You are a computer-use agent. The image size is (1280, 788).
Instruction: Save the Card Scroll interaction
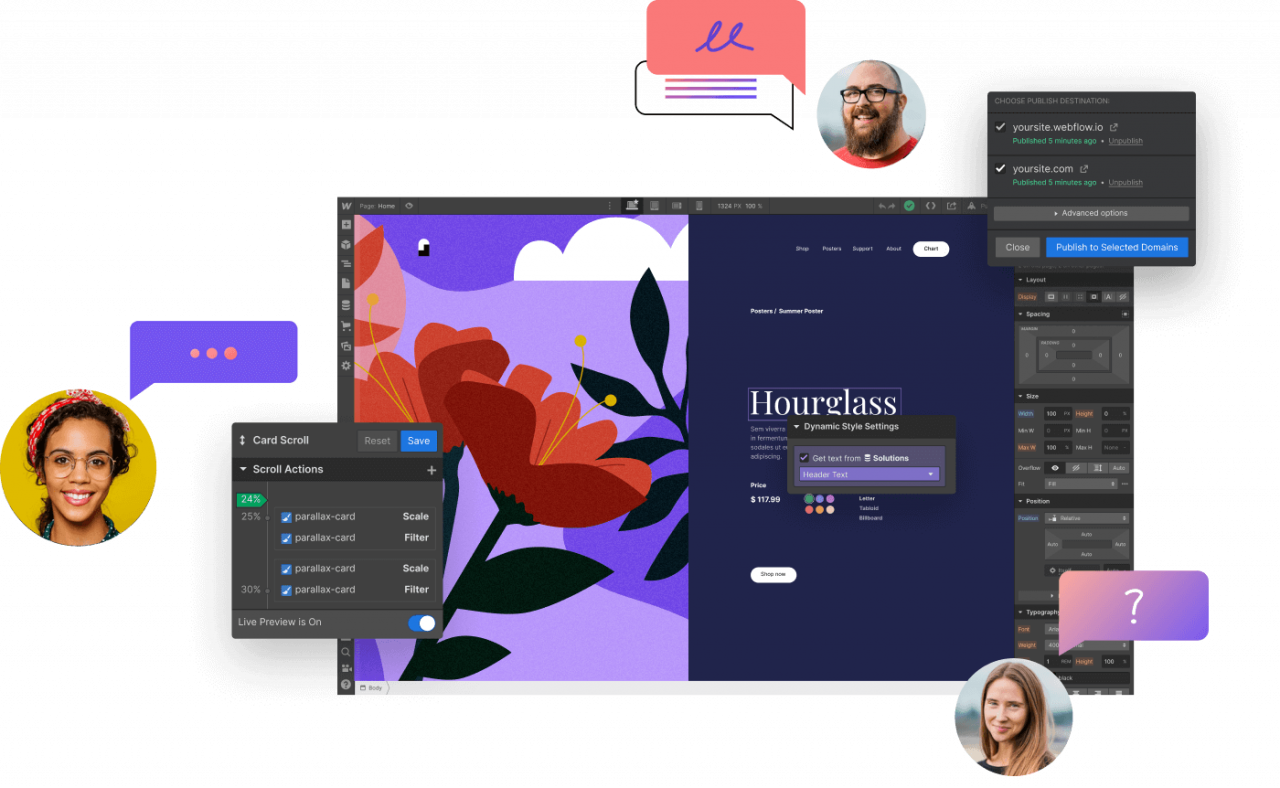(418, 440)
